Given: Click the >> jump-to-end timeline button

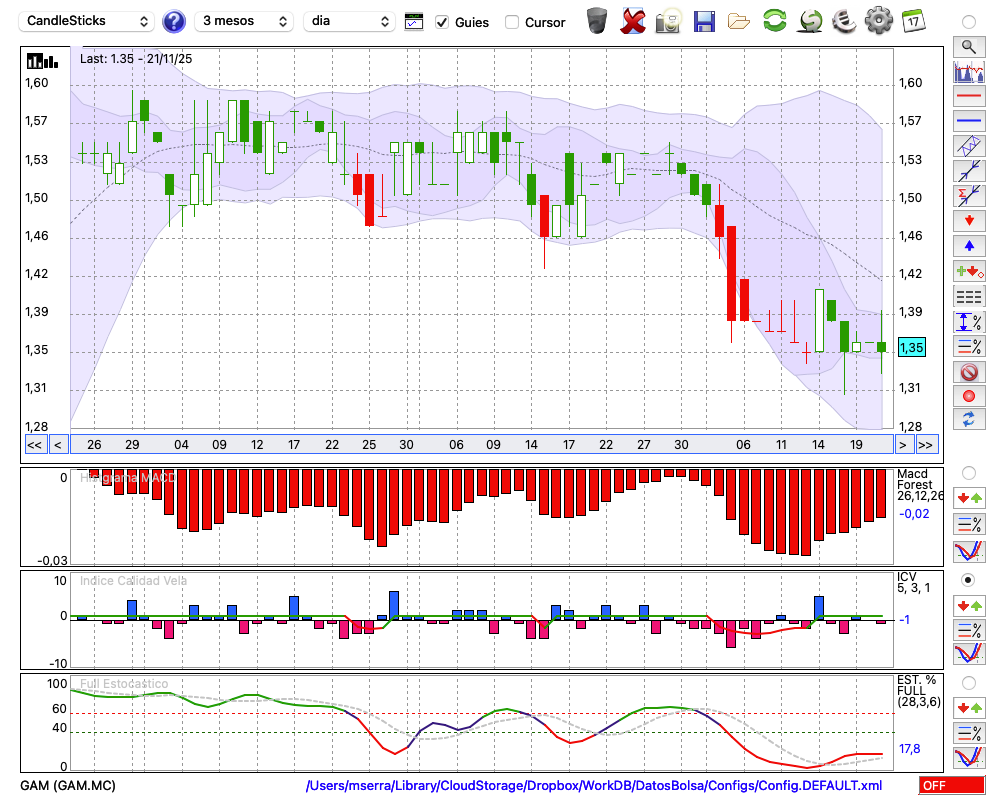Looking at the screenshot, I should pos(926,444).
